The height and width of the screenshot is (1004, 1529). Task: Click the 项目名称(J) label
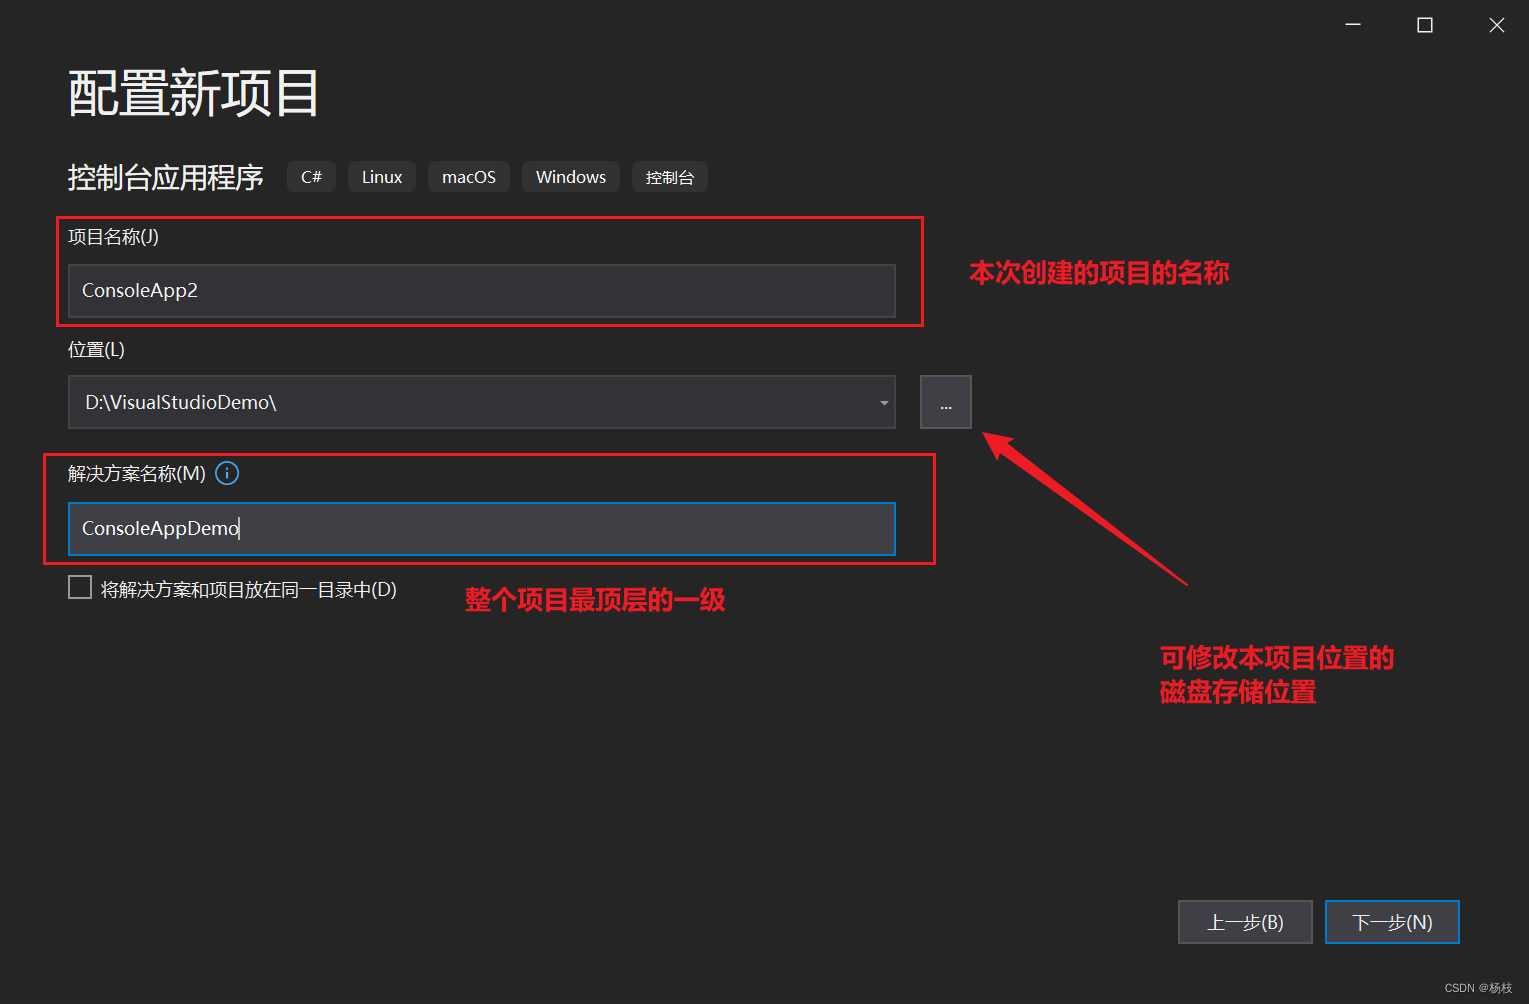click(112, 237)
